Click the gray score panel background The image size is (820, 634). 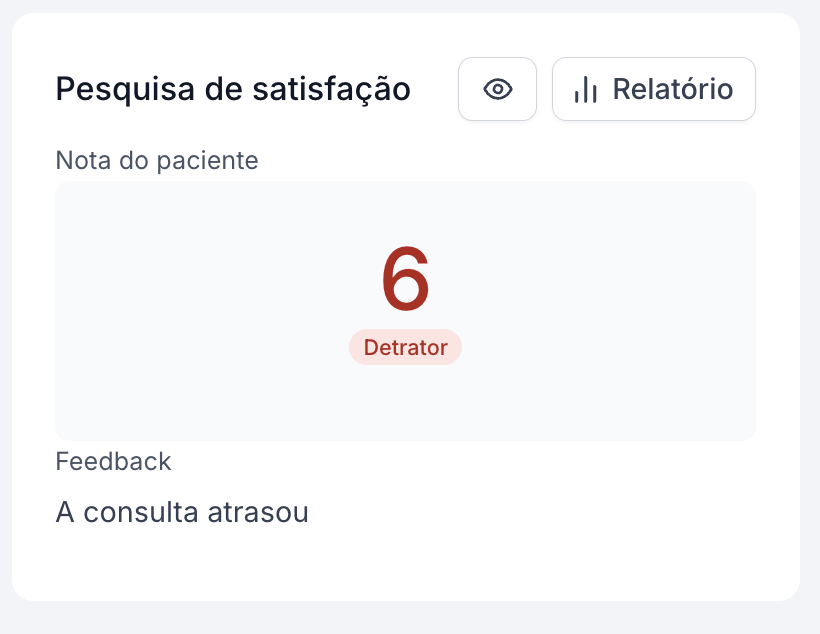pos(180,300)
